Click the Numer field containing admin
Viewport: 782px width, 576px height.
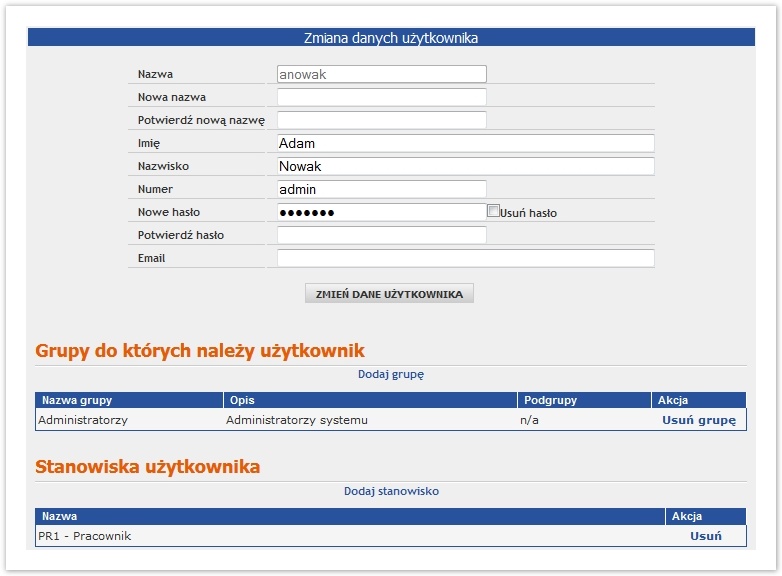pos(381,189)
